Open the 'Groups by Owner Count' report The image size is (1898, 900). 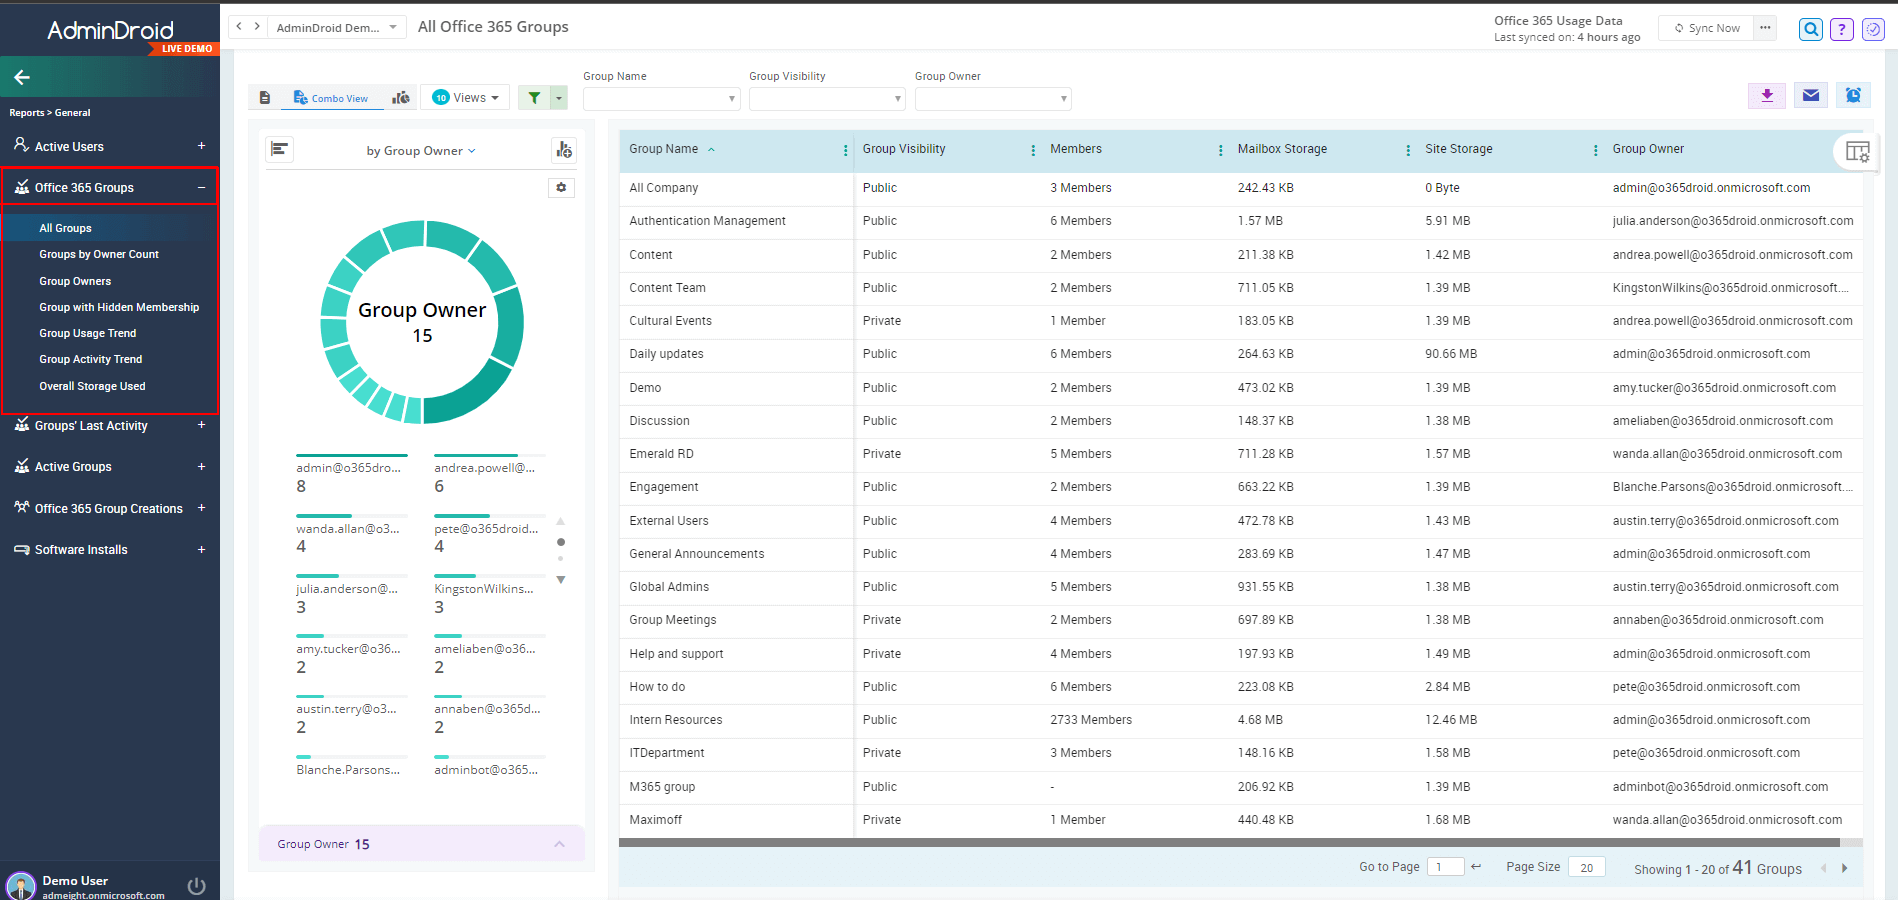99,254
